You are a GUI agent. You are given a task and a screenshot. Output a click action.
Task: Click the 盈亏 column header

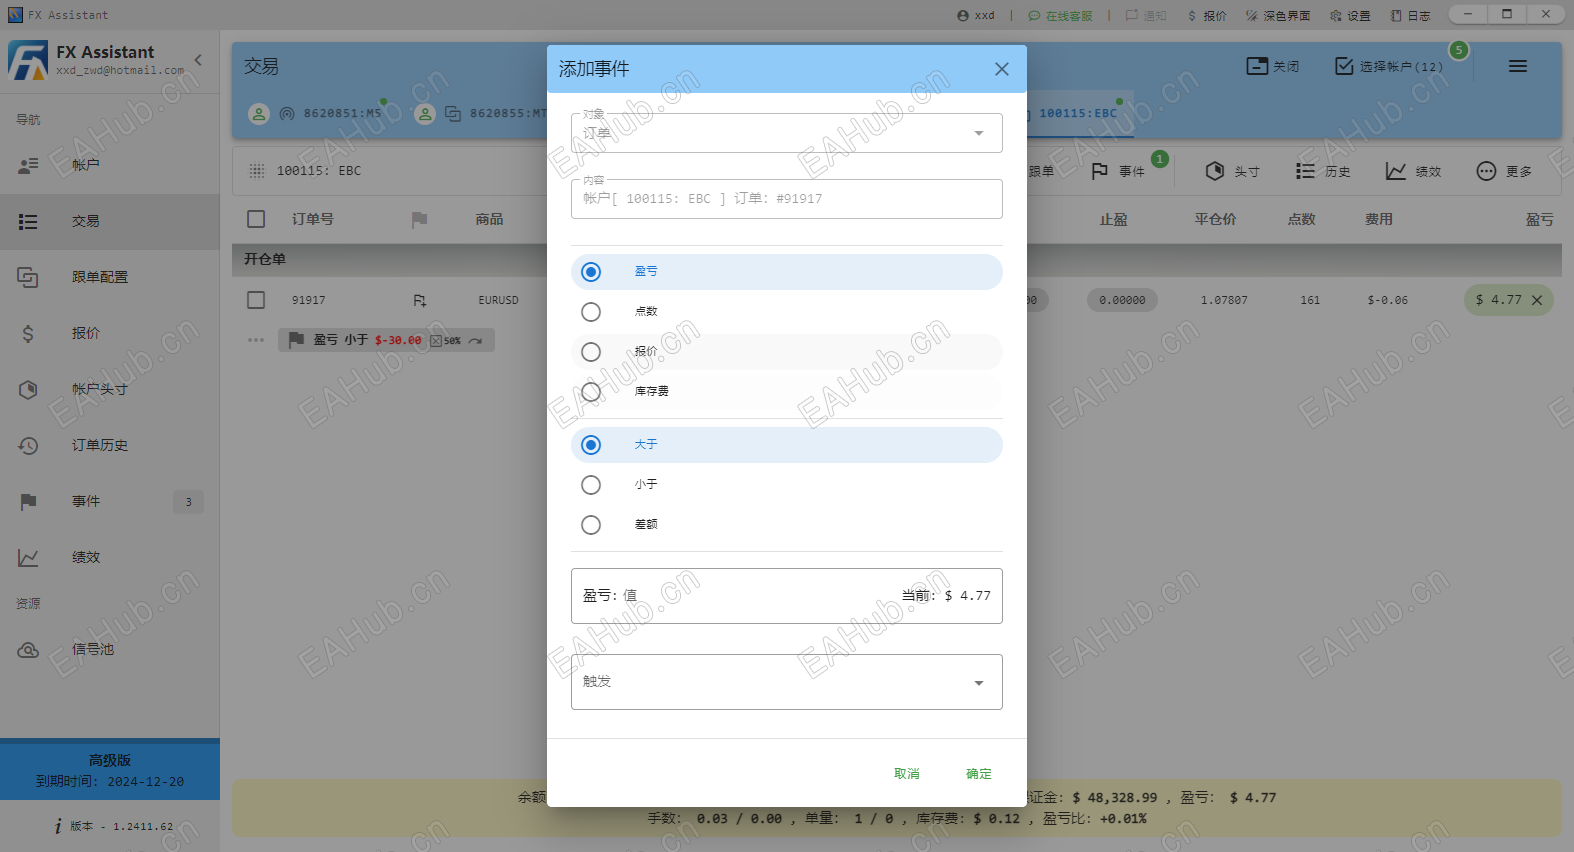click(x=1539, y=219)
